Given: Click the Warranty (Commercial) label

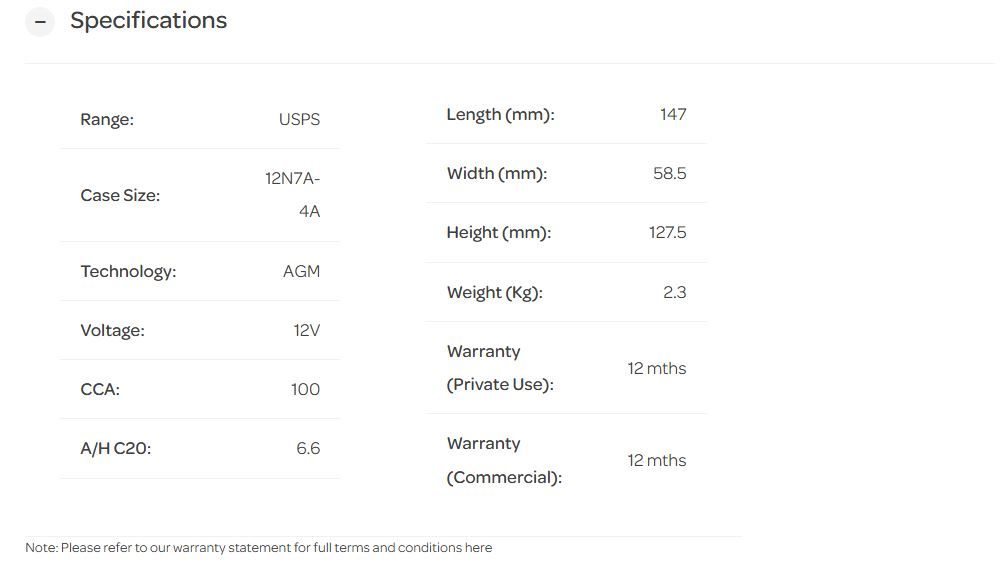Looking at the screenshot, I should point(504,460).
